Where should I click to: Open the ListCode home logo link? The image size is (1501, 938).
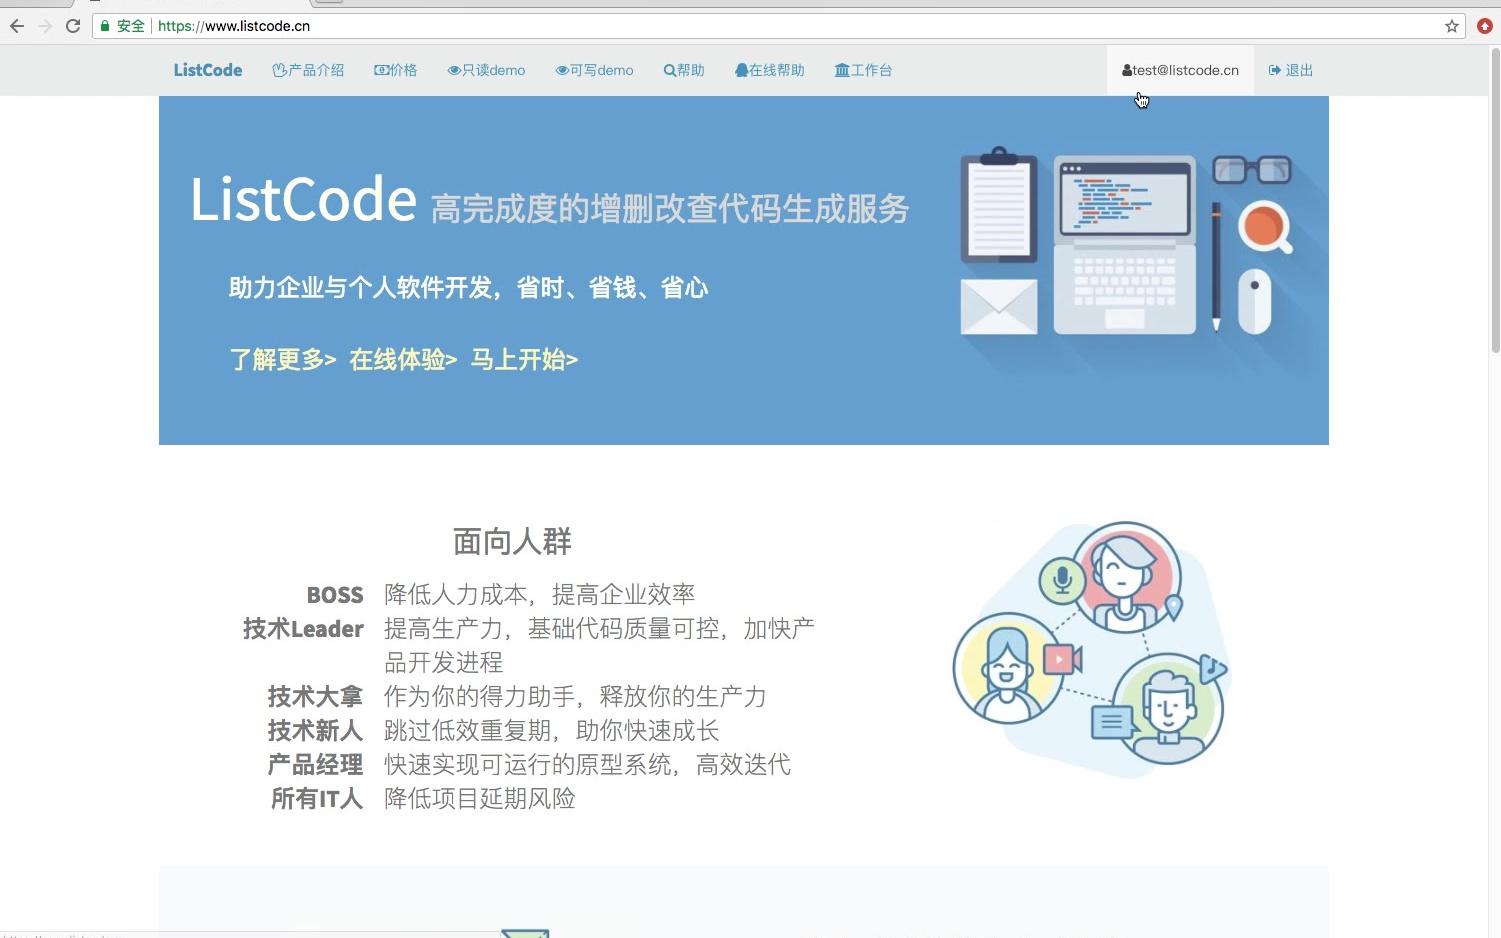(208, 70)
